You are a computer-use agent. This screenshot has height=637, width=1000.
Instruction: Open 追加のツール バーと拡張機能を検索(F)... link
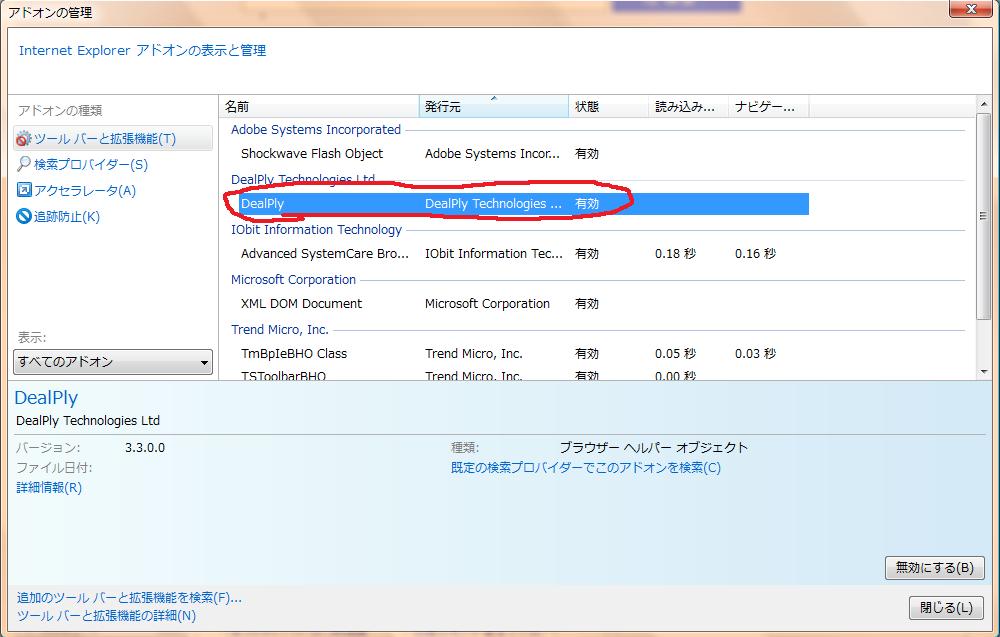[x=129, y=598]
